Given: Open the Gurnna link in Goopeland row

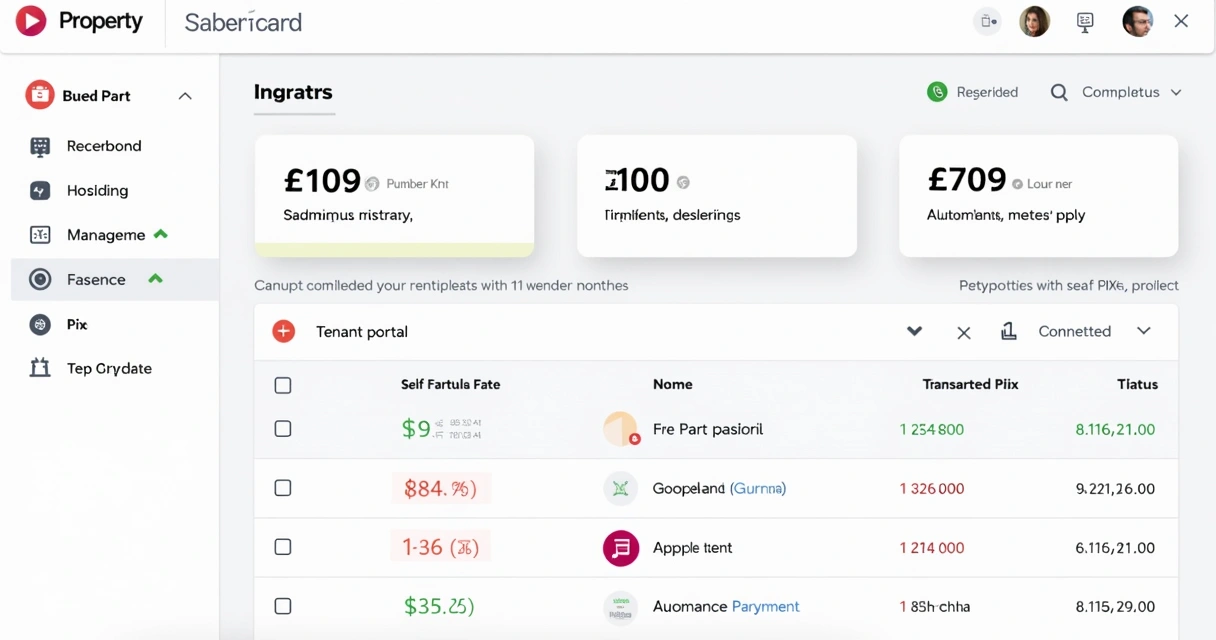Looking at the screenshot, I should coord(758,488).
